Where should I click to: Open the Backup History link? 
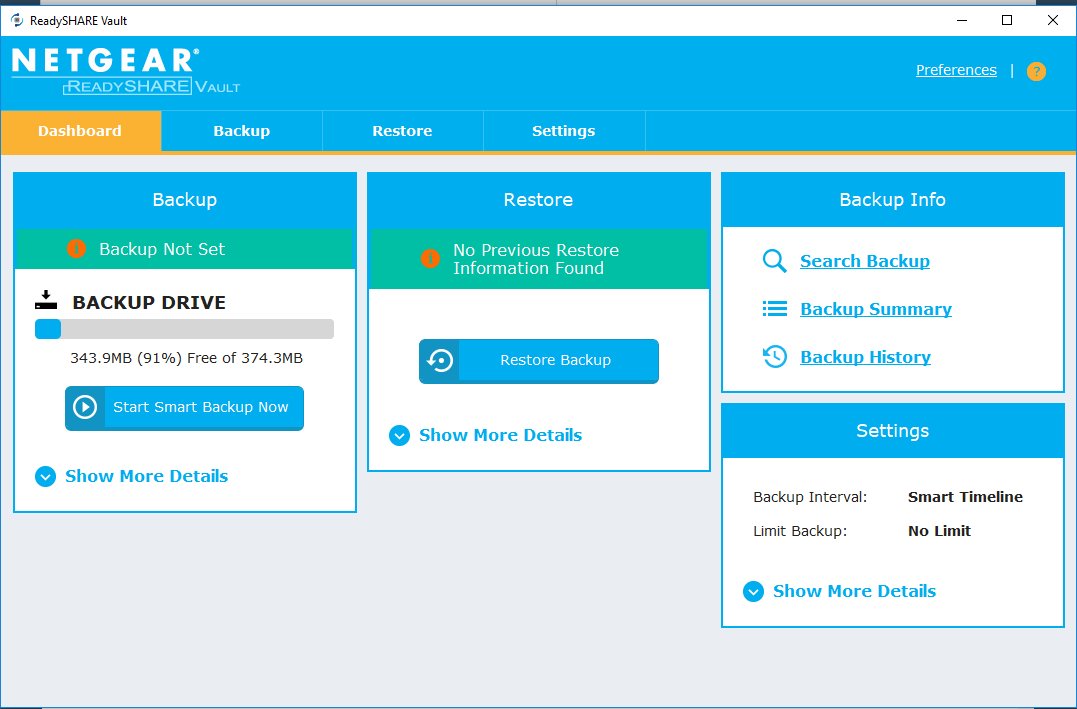click(865, 357)
